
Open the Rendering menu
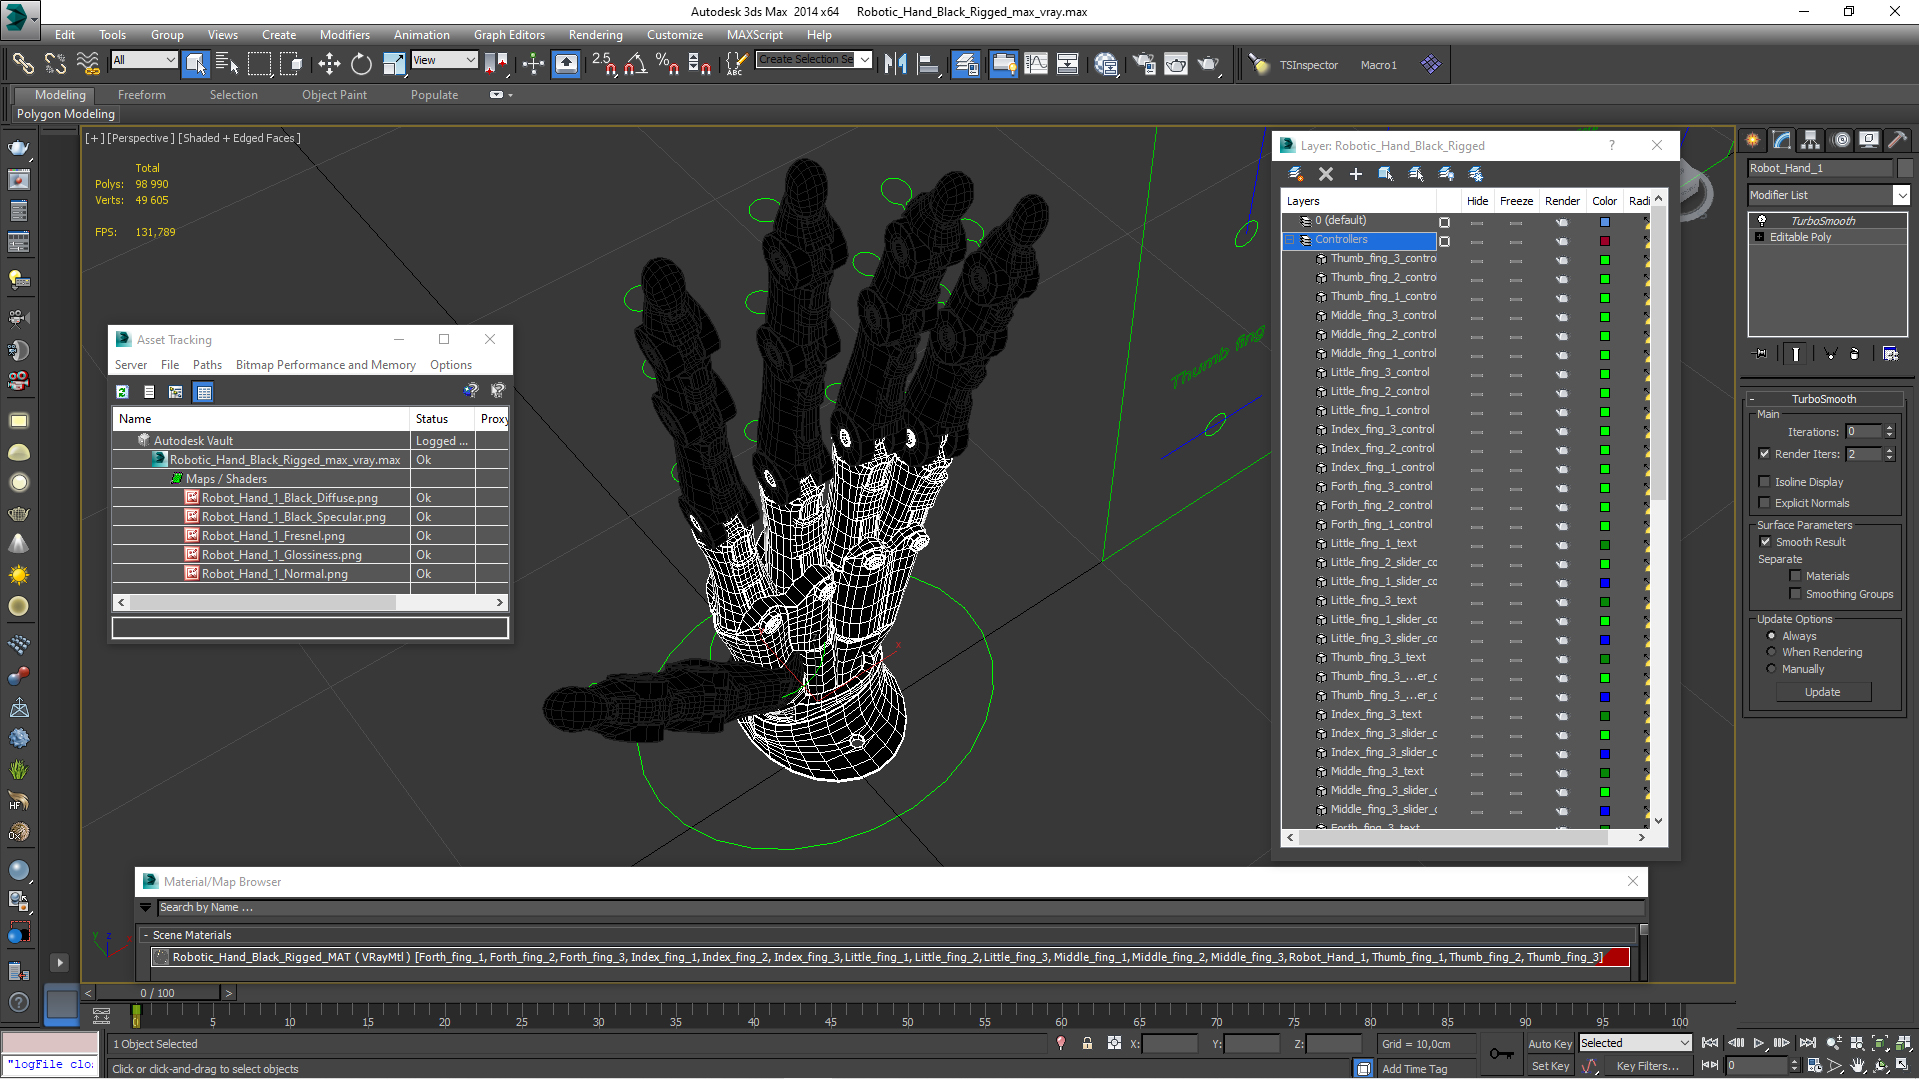[595, 34]
